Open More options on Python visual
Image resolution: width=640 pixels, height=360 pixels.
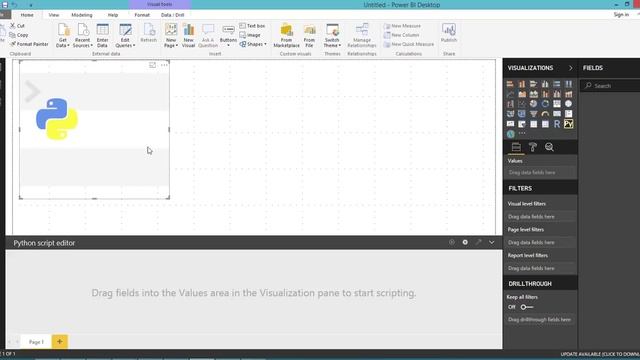(x=164, y=65)
